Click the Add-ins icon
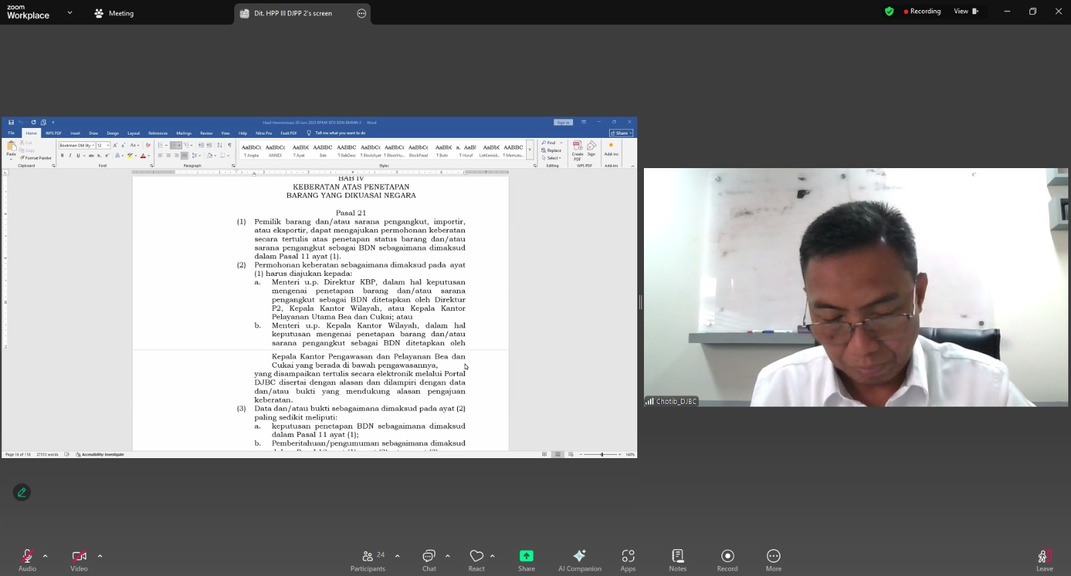 611,149
